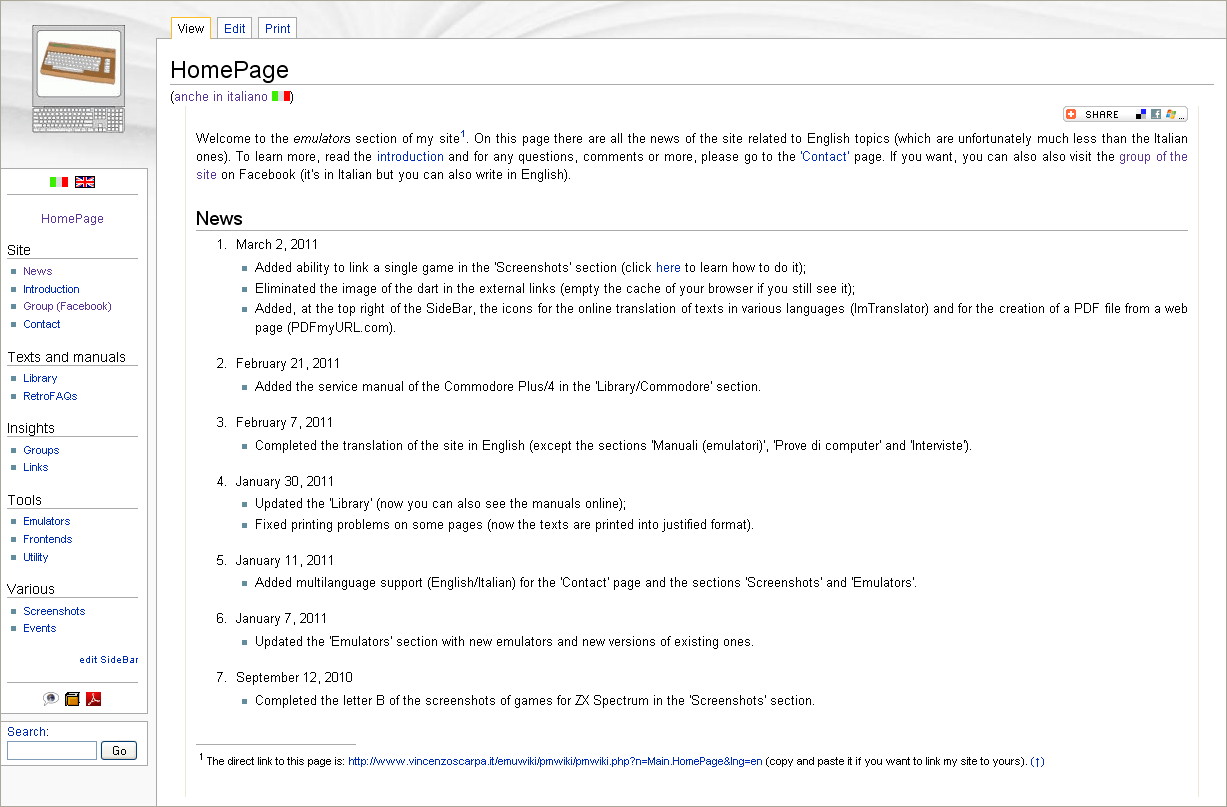Open the direct vincenzoscarpa.it URL in the footnote
The image size is (1227, 807).
click(x=555, y=762)
